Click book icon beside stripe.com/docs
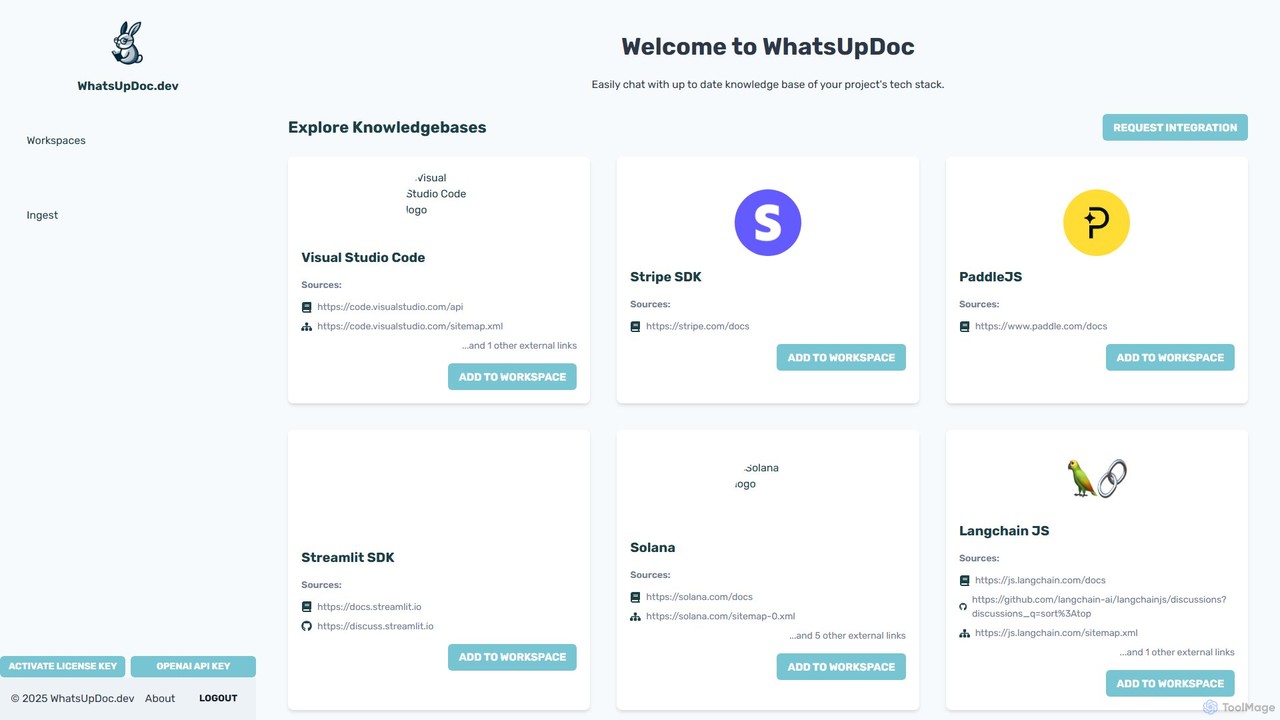Image resolution: width=1280 pixels, height=720 pixels. click(x=636, y=326)
